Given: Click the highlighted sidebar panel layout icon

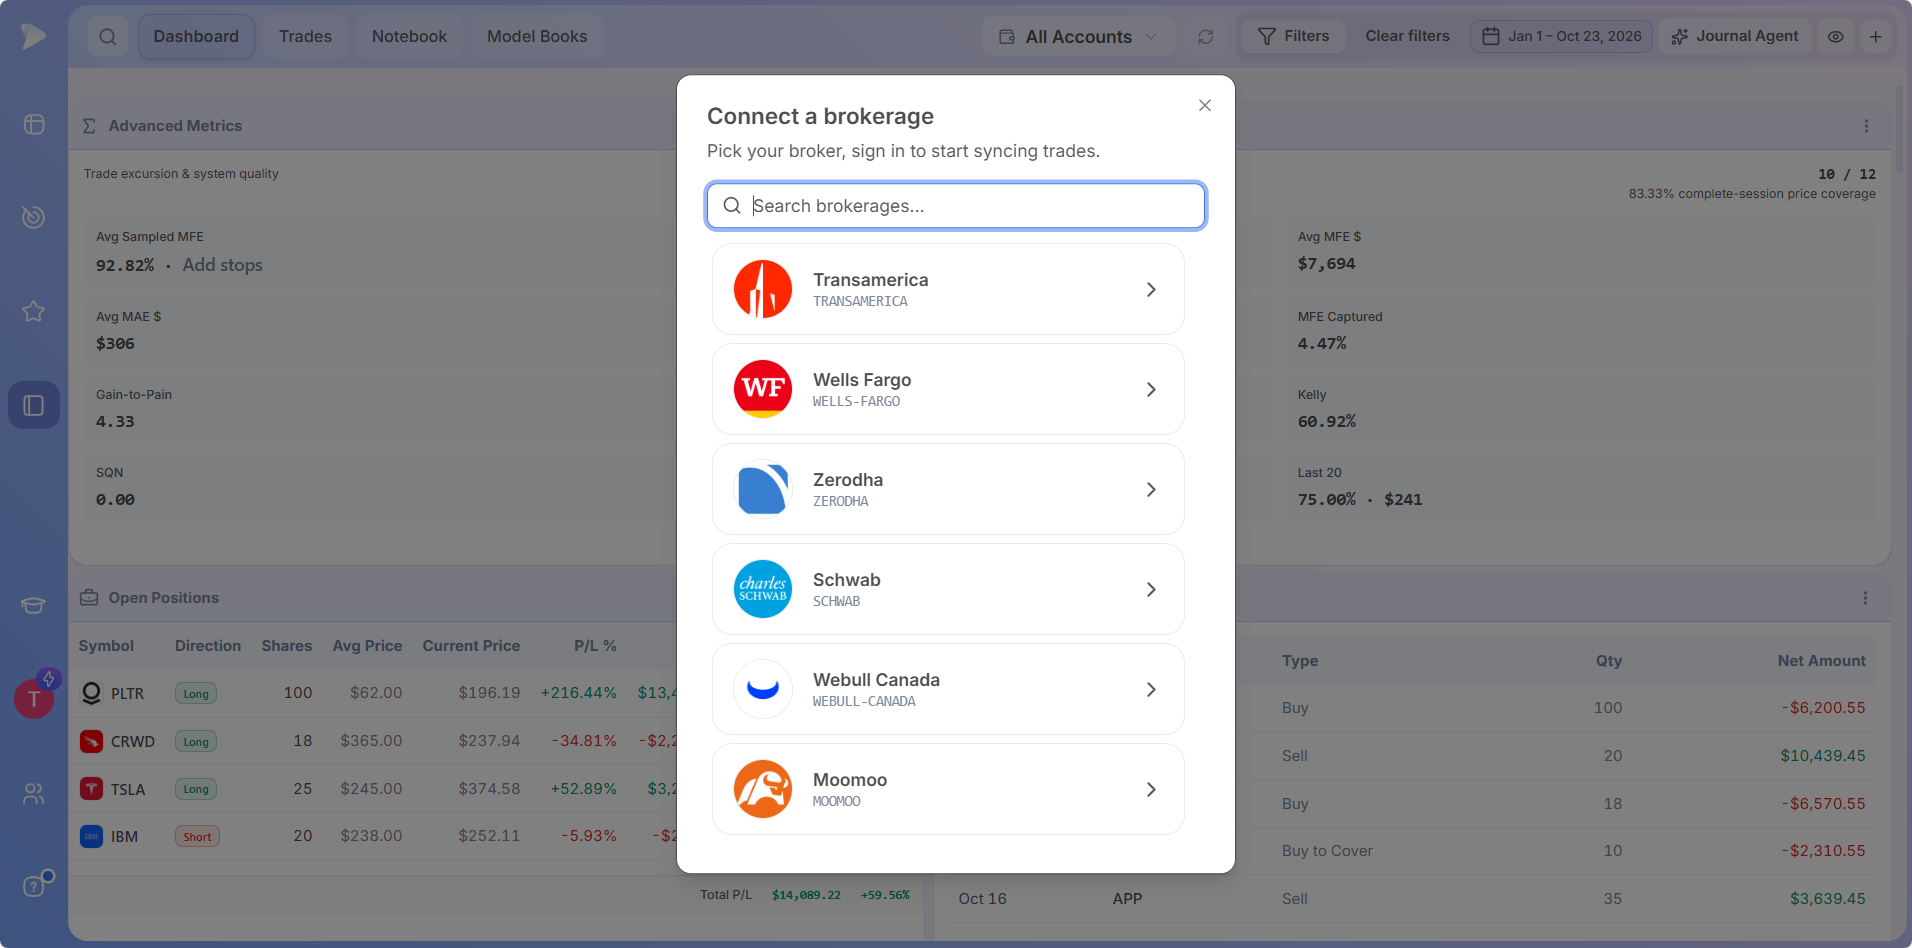Looking at the screenshot, I should click(x=34, y=405).
